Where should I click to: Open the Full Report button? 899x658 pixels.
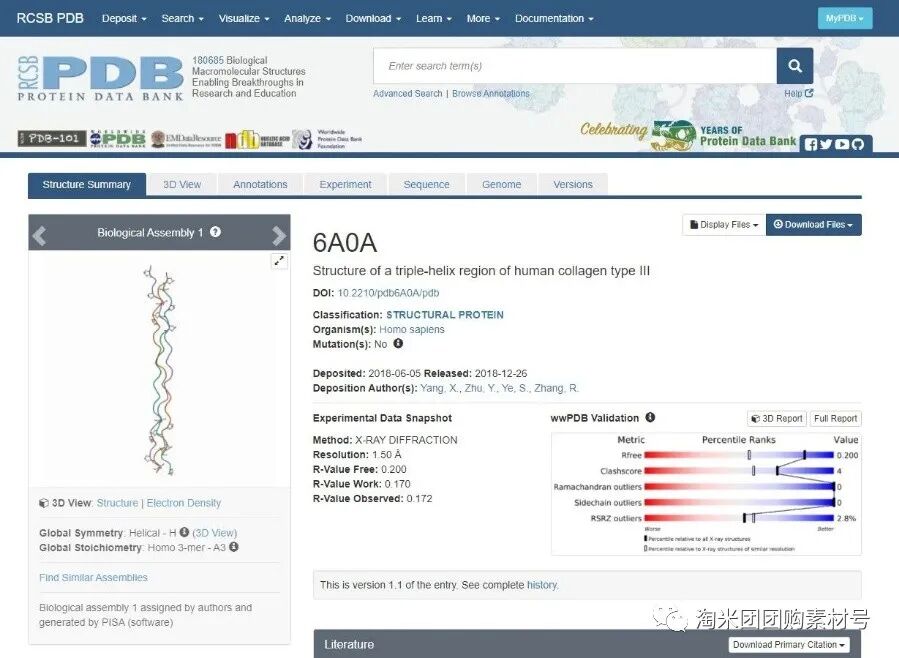835,418
